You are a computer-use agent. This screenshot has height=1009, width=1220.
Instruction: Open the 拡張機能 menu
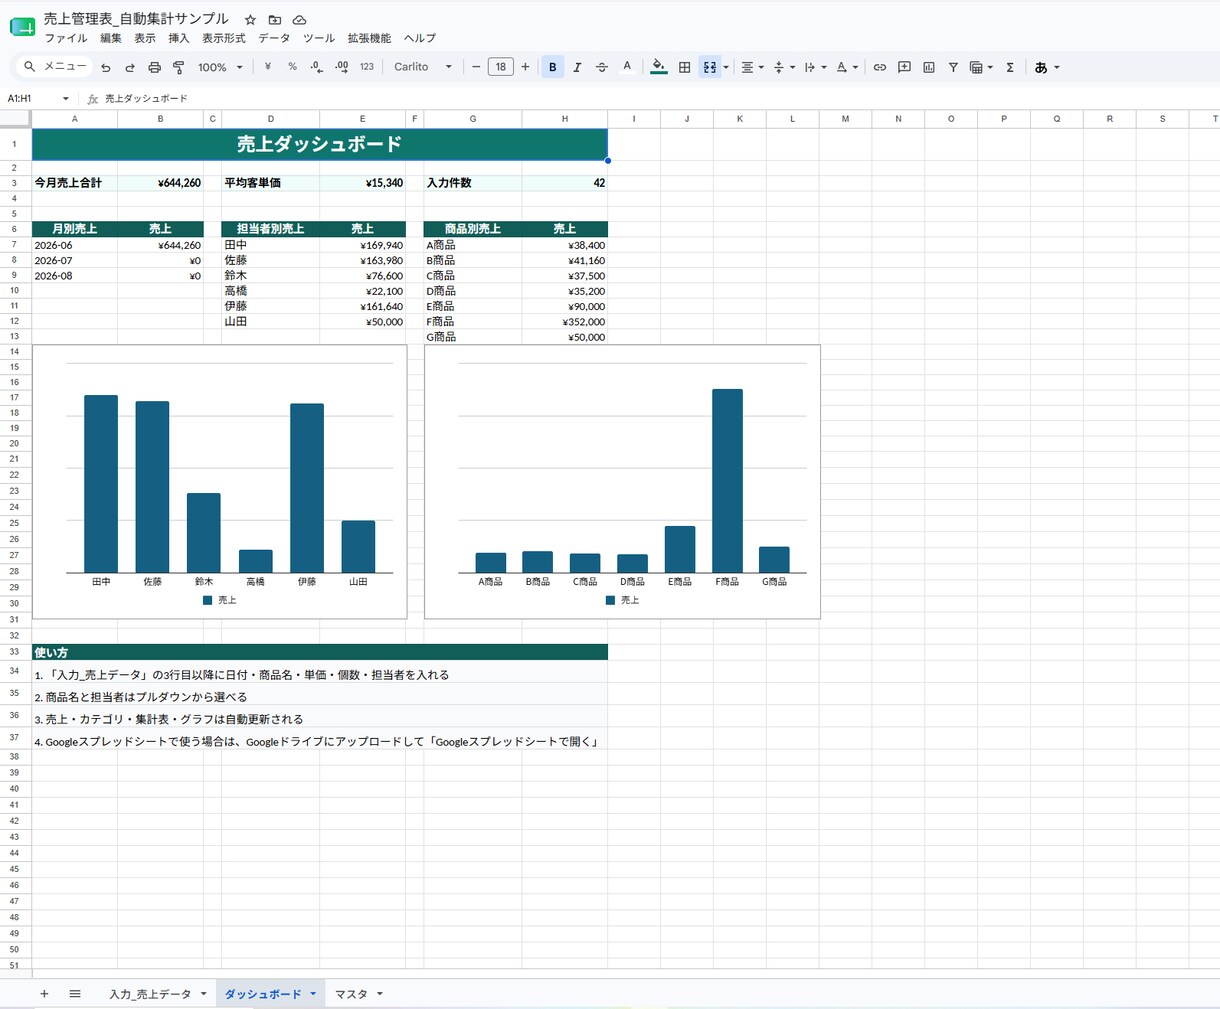[370, 38]
